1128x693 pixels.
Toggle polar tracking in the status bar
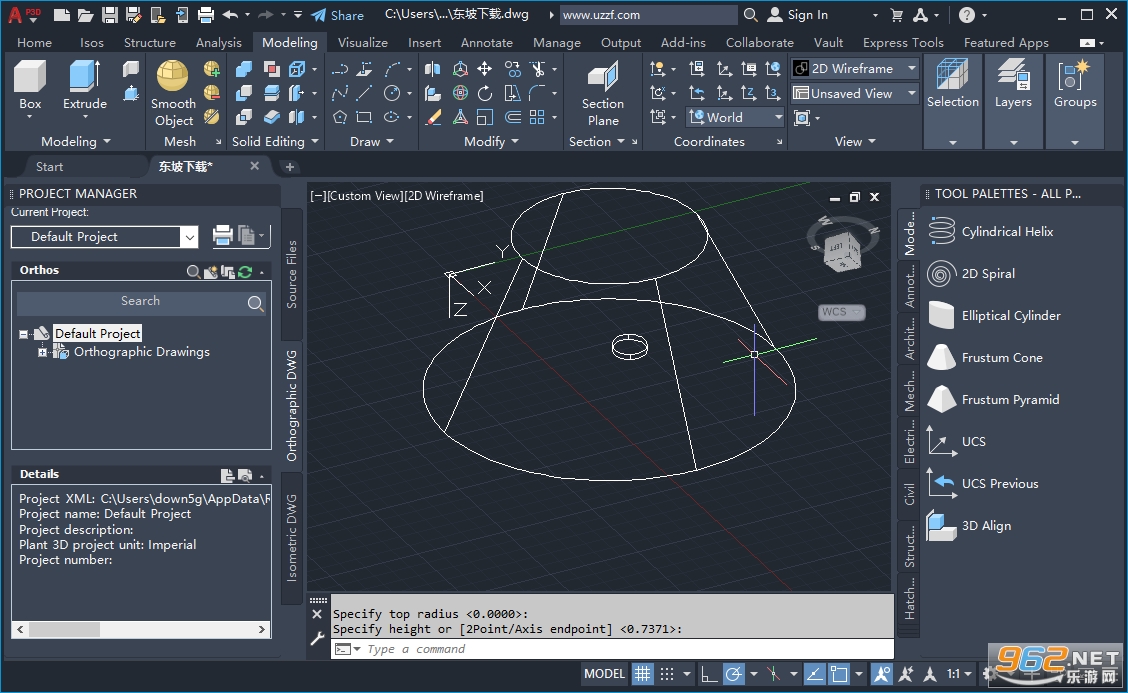tap(733, 674)
